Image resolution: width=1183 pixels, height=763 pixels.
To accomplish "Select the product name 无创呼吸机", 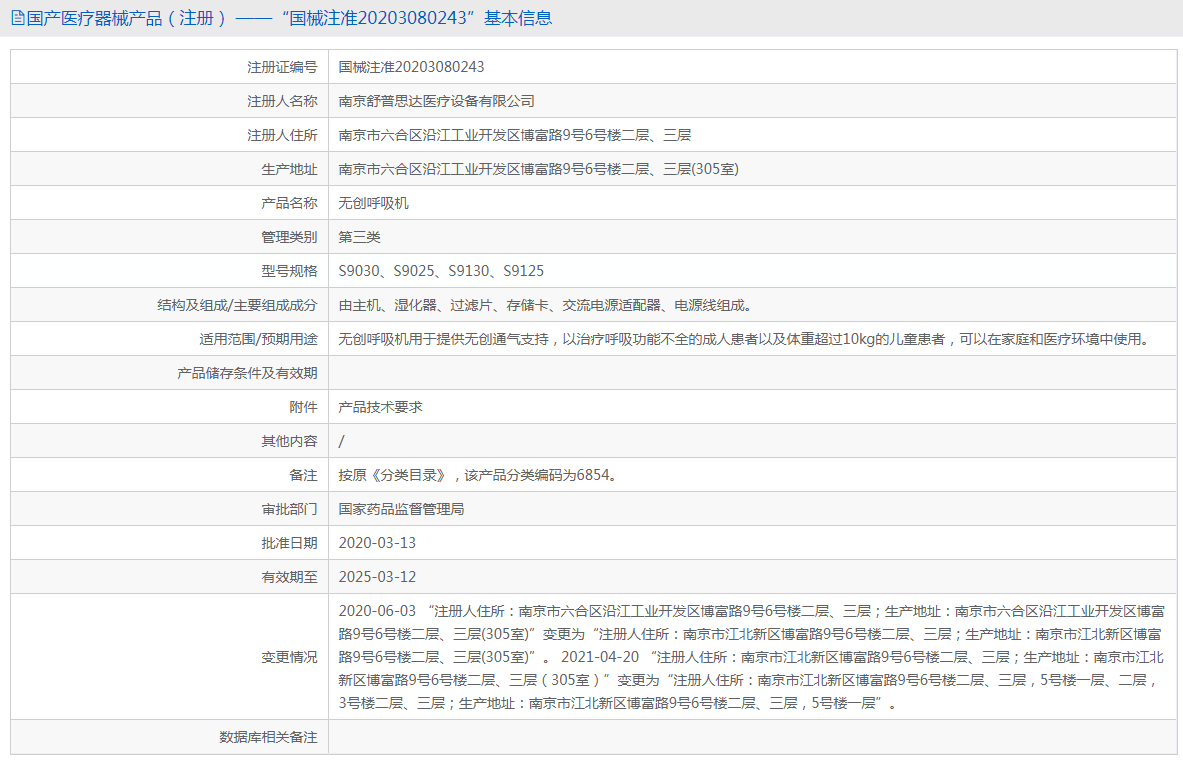I will click(373, 203).
